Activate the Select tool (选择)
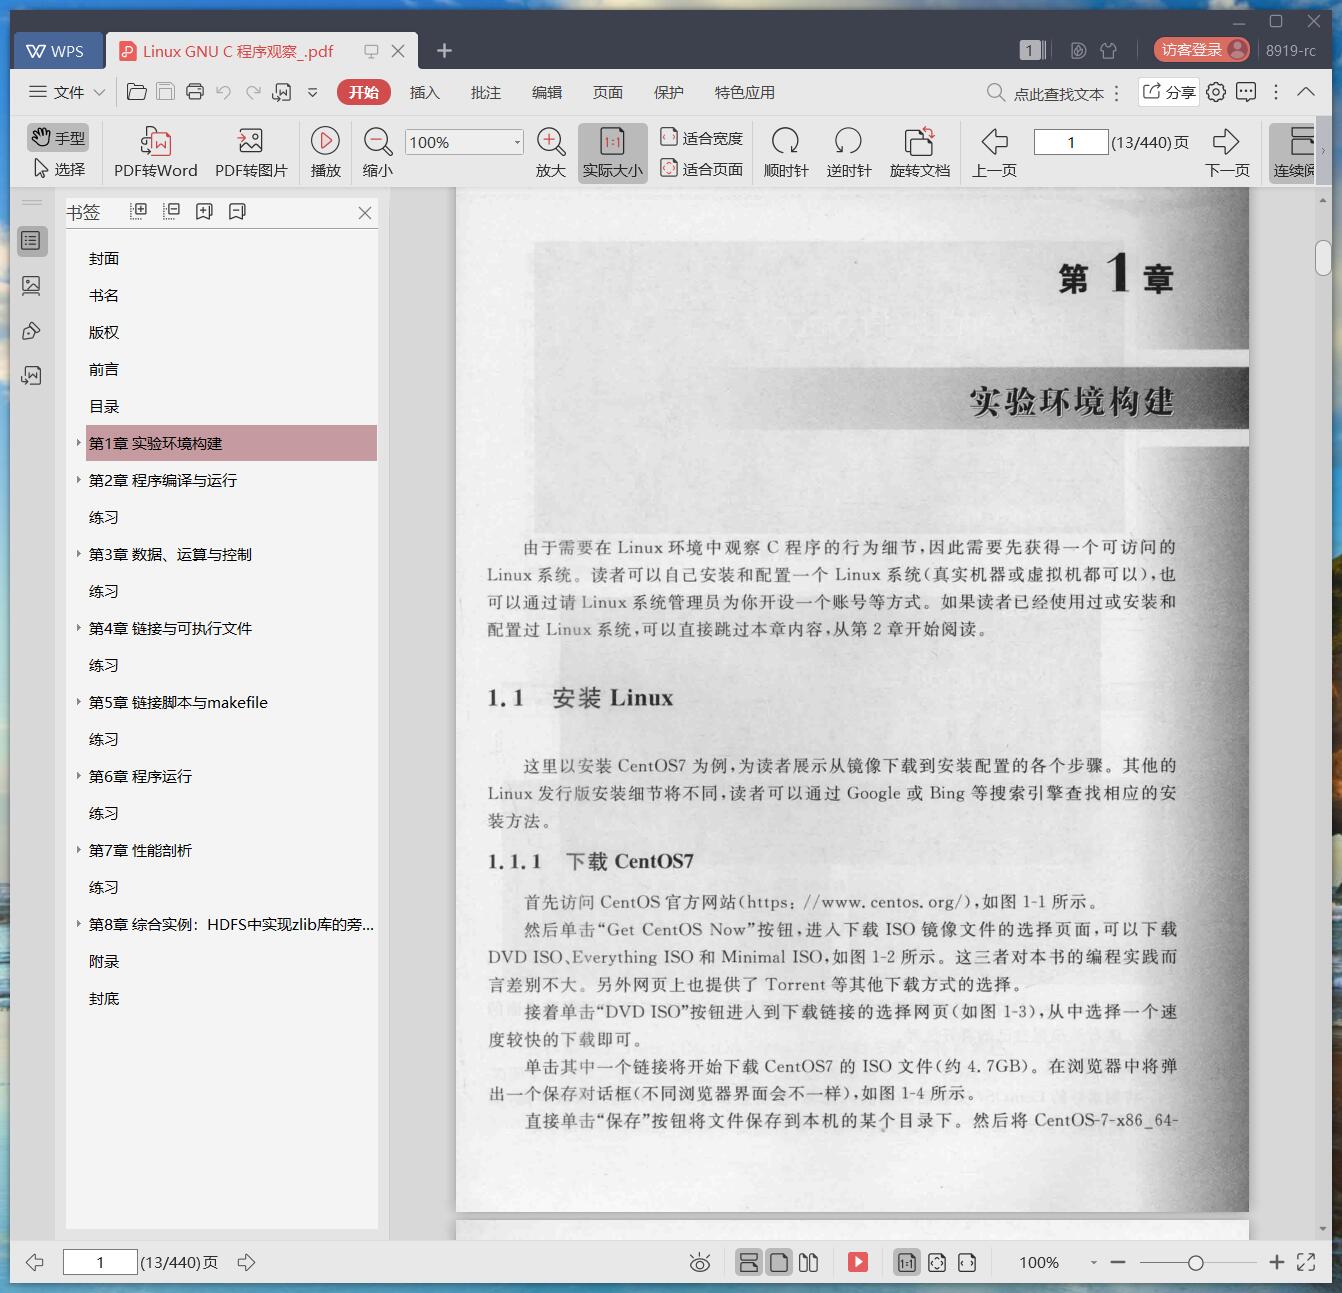Screen dimensions: 1342x1293 (x=59, y=169)
